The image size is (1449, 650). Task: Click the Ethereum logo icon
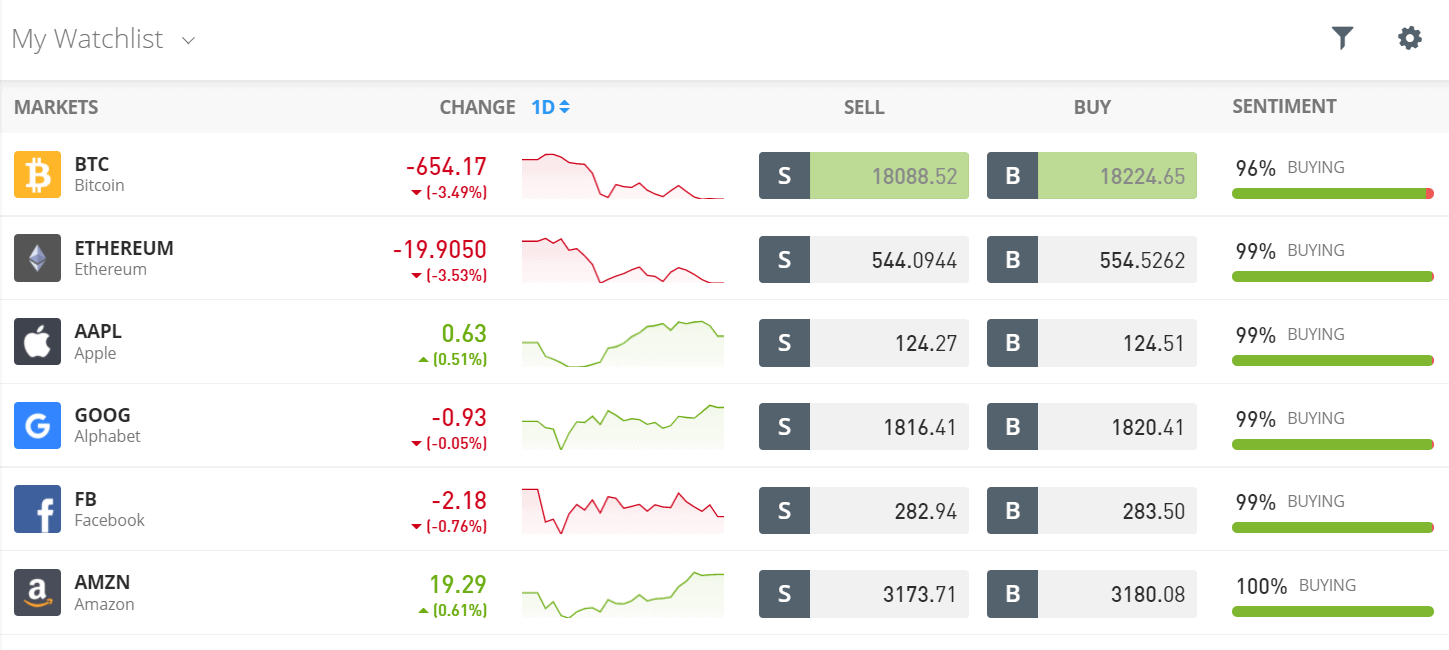37,258
